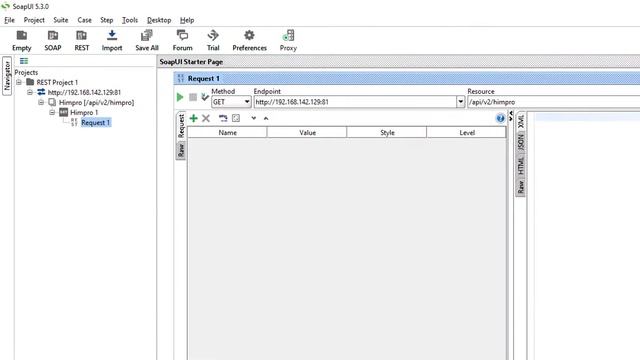Open the Step menu
The image size is (640, 360).
click(107, 20)
